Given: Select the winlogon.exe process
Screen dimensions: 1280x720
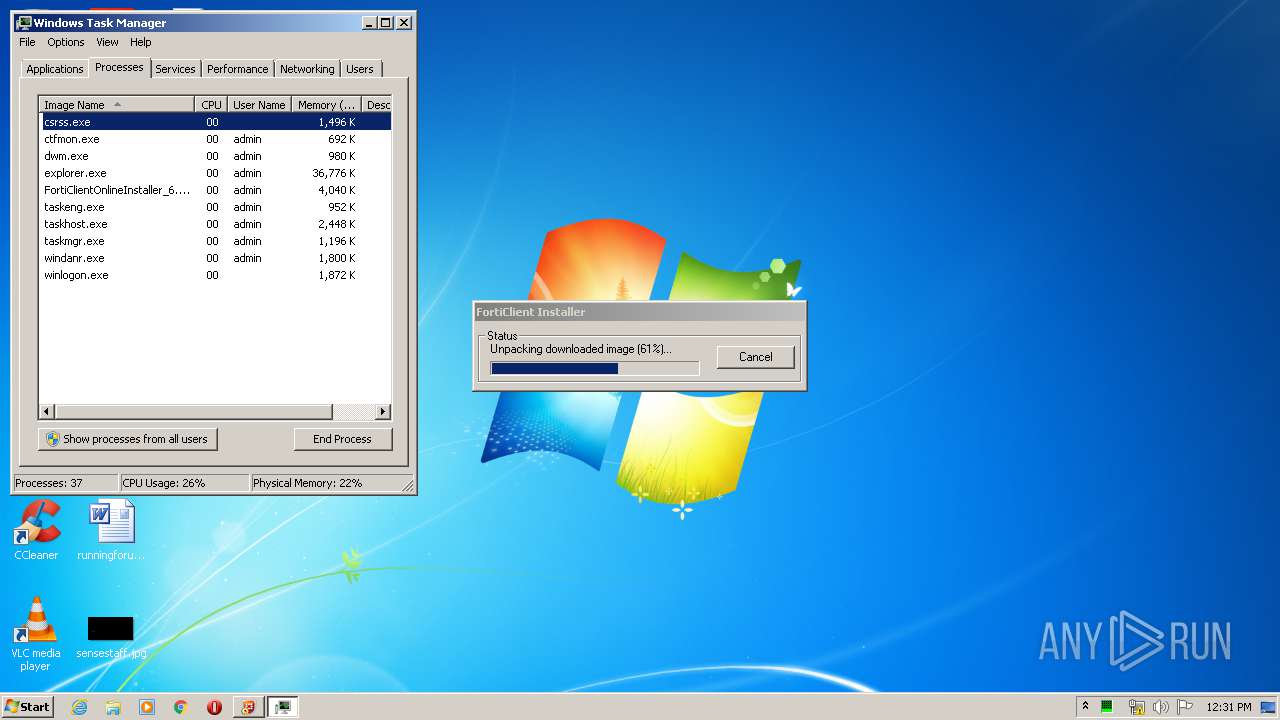Looking at the screenshot, I should click(215, 275).
